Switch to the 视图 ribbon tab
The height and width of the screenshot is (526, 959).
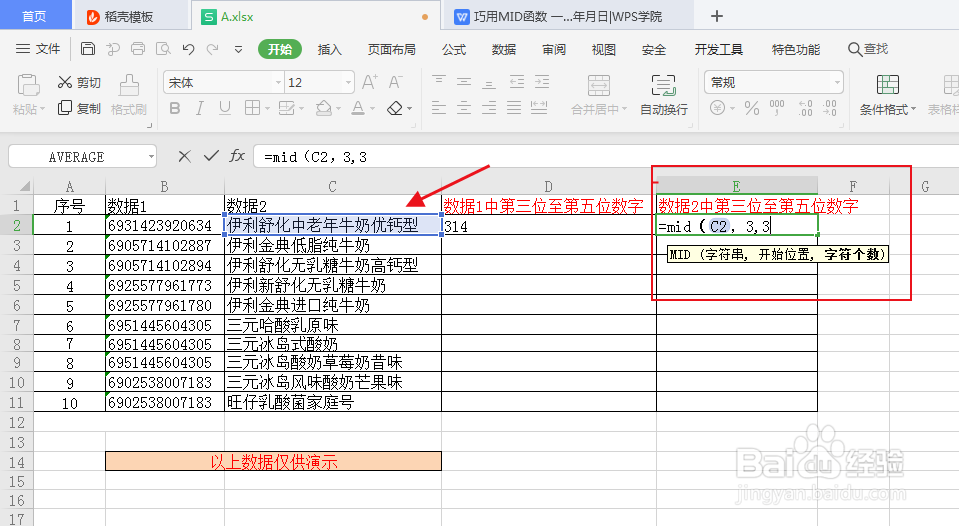pos(604,50)
